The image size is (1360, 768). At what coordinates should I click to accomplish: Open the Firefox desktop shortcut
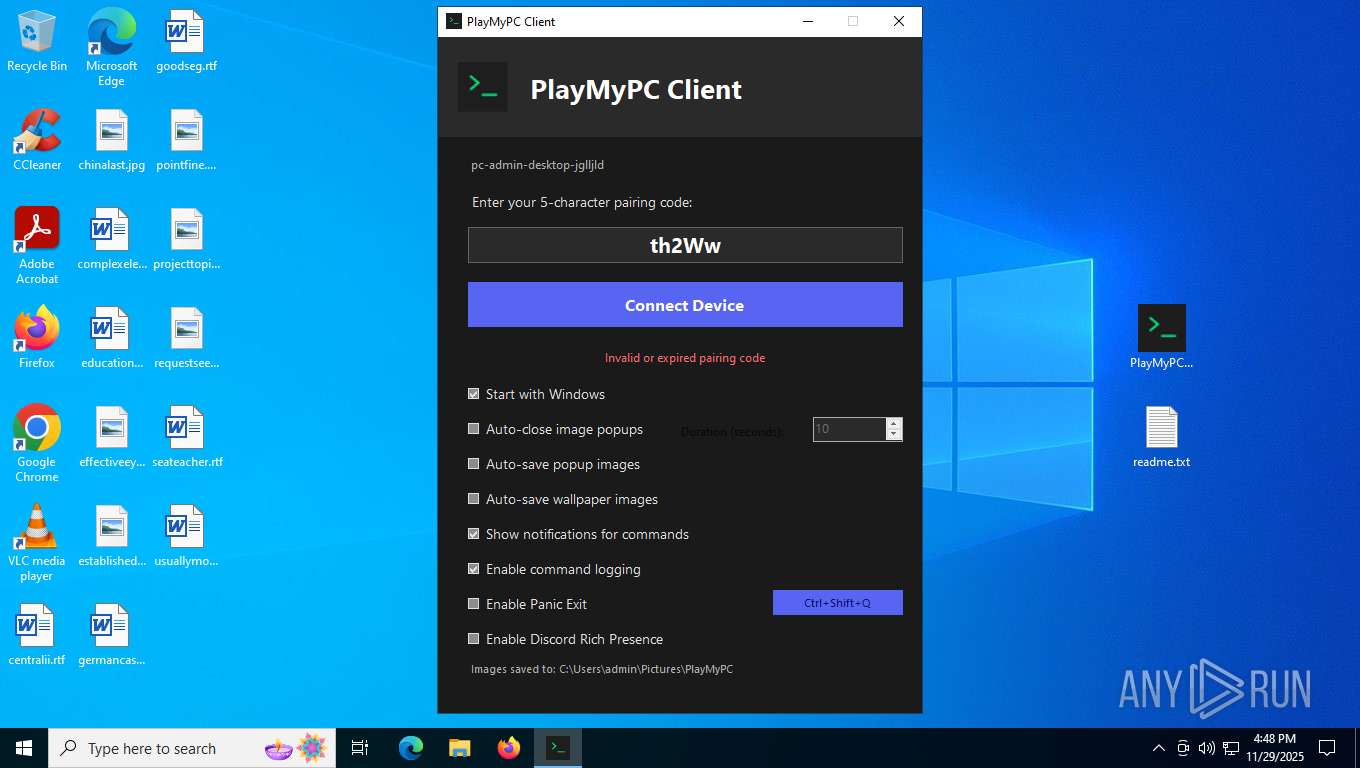(37, 338)
